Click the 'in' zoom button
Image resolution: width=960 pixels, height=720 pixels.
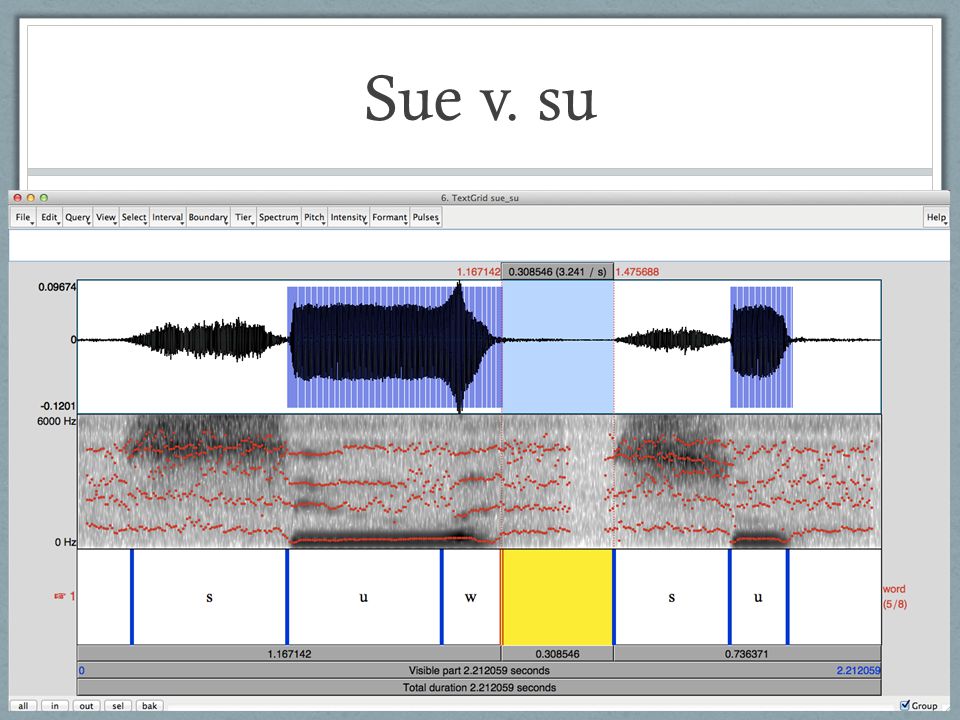point(54,706)
